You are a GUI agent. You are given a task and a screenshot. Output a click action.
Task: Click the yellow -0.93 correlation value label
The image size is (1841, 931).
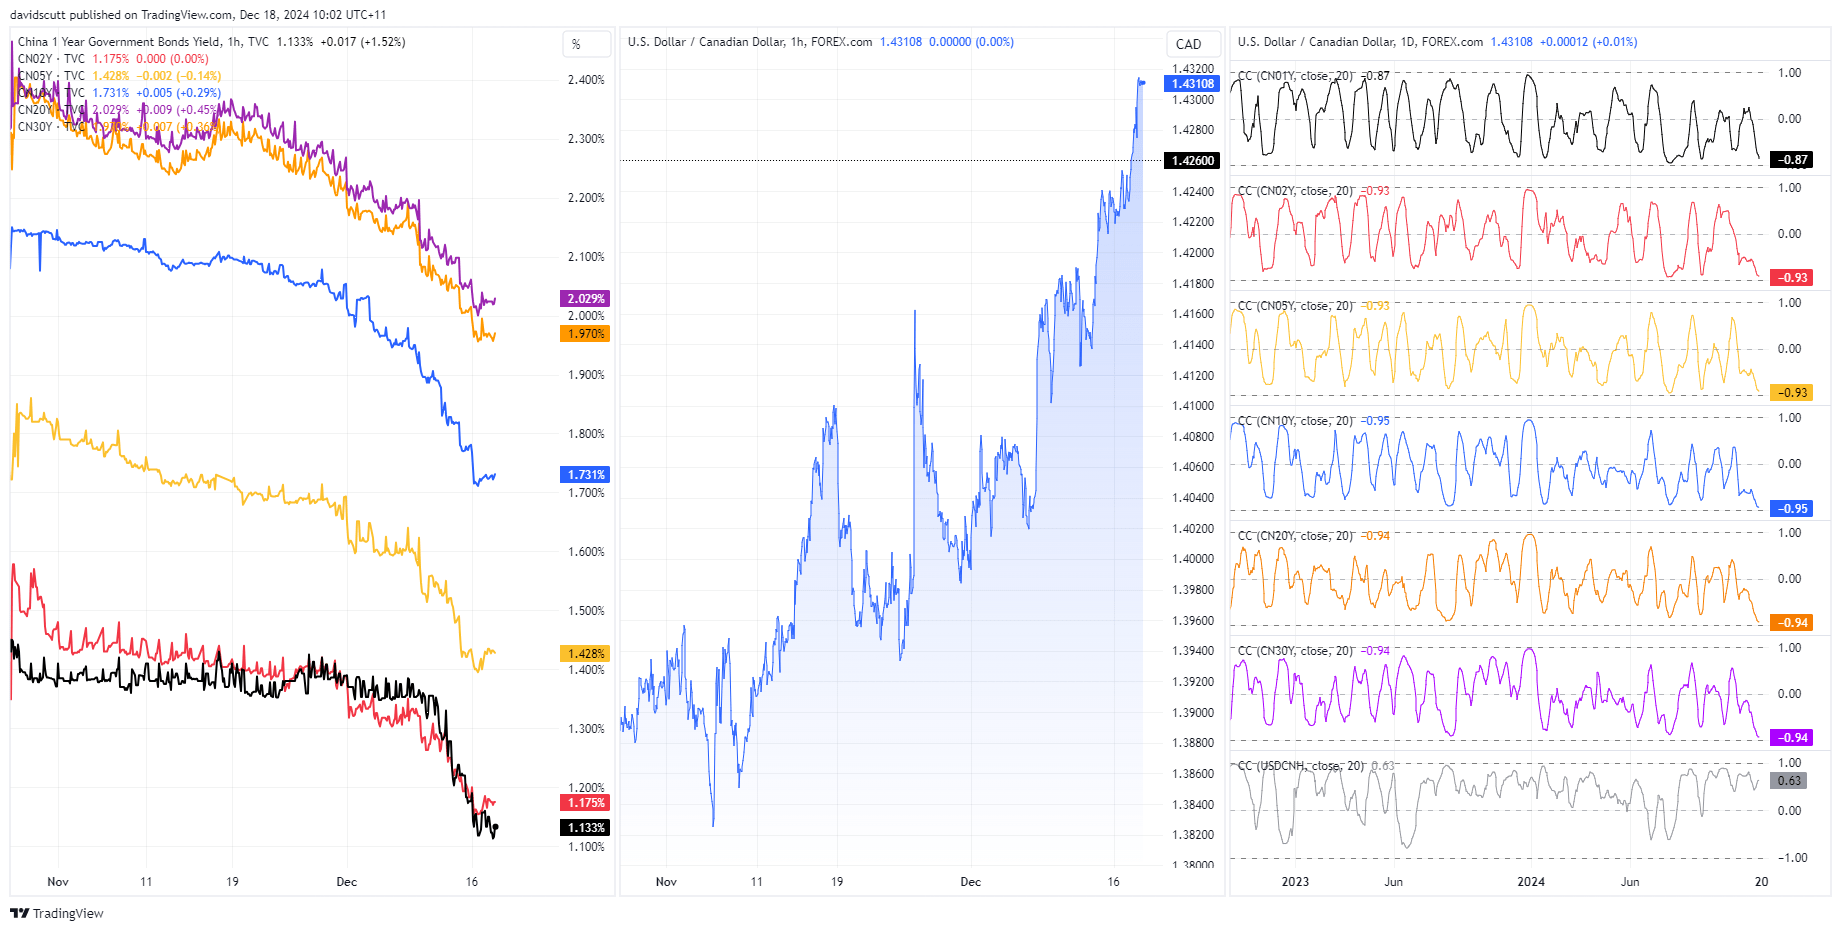point(1791,393)
